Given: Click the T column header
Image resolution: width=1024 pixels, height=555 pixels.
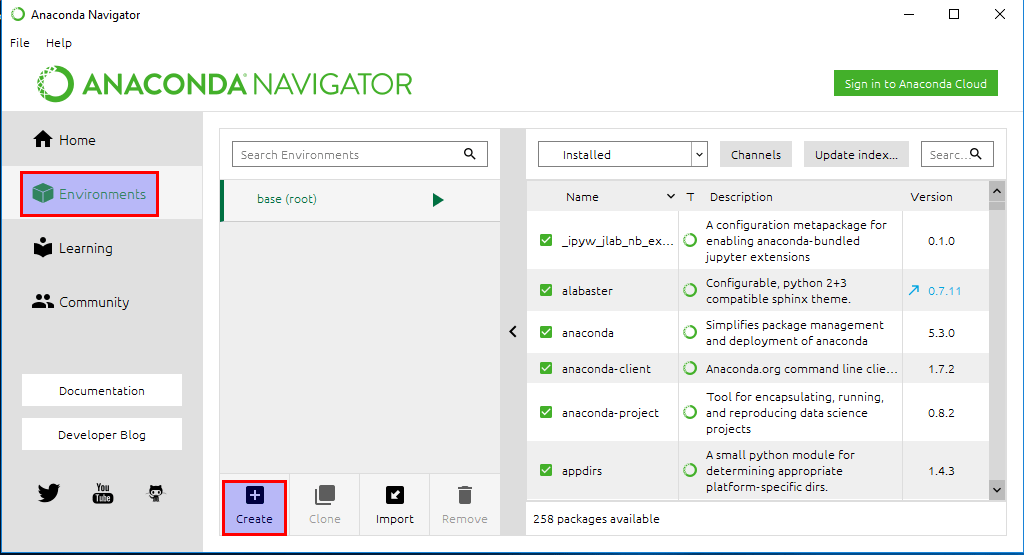Looking at the screenshot, I should pyautogui.click(x=690, y=197).
